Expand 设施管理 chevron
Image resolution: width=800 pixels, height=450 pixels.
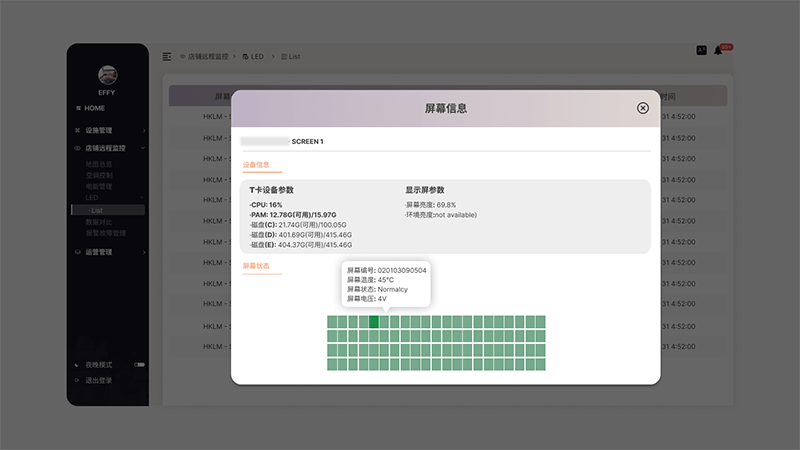click(144, 131)
